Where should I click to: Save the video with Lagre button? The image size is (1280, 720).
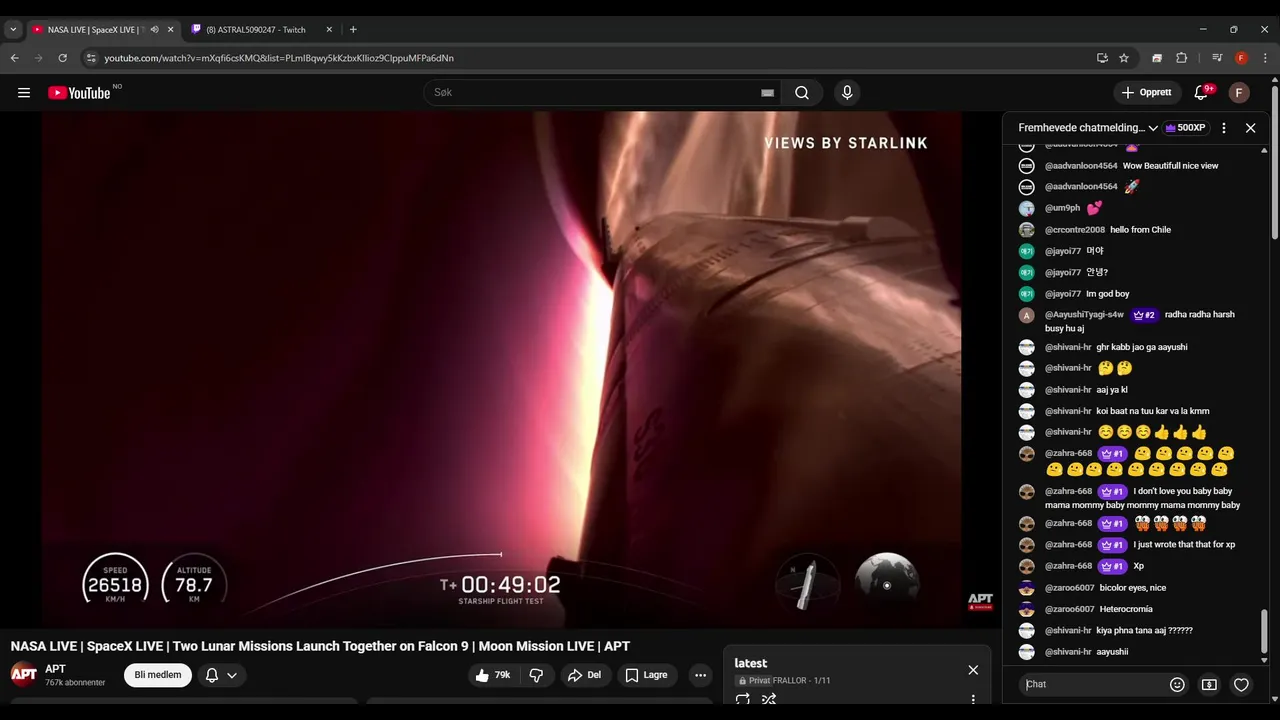646,675
